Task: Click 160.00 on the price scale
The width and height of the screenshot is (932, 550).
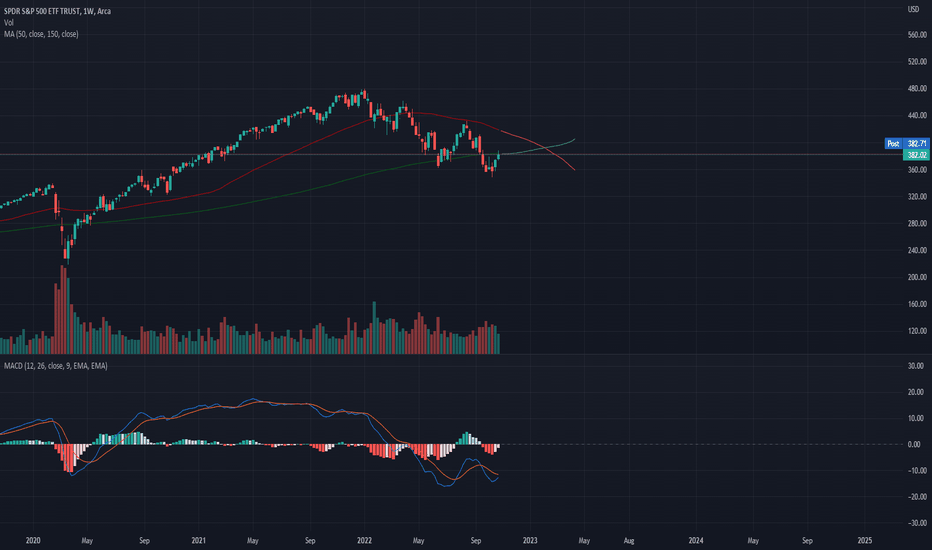Action: (x=917, y=304)
